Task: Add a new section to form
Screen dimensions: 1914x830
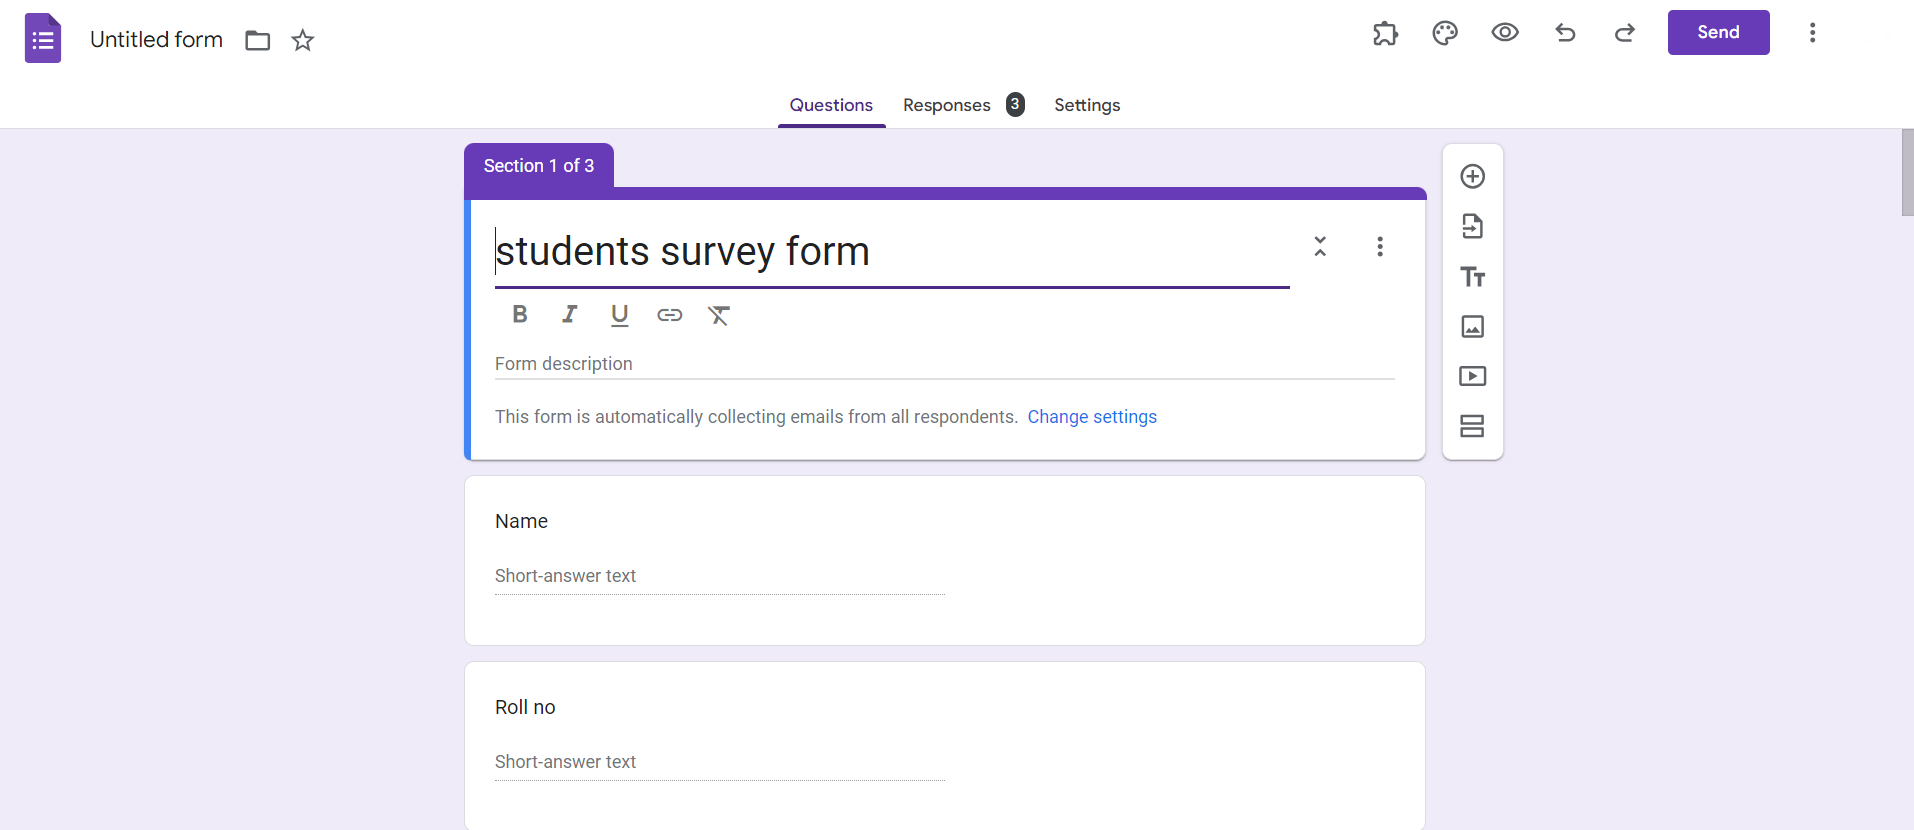Action: click(x=1472, y=427)
